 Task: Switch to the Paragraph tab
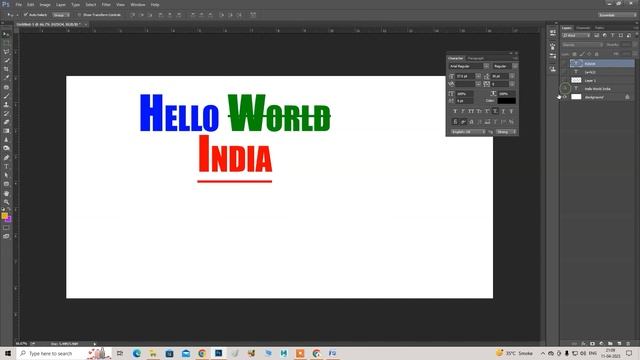coord(476,58)
